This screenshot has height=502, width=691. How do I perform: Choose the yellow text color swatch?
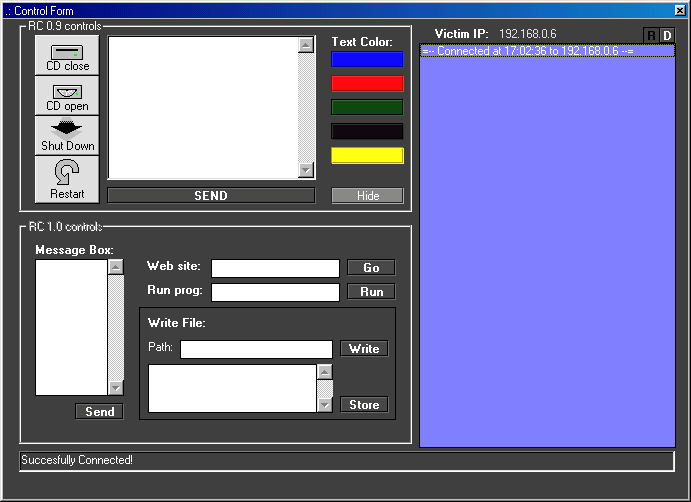point(367,156)
